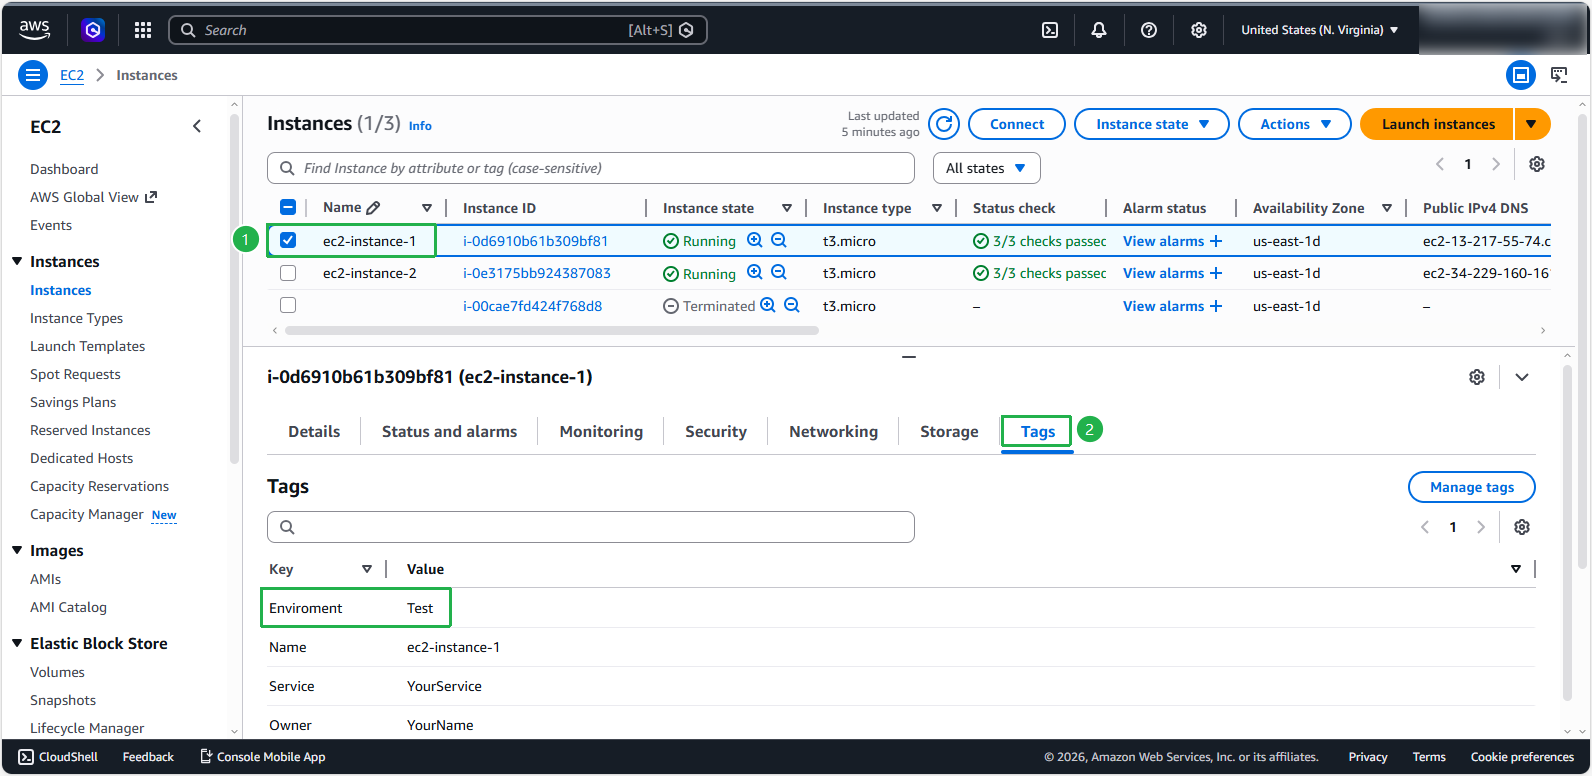Go to next page of instances
The height and width of the screenshot is (776, 1592).
coord(1496,164)
